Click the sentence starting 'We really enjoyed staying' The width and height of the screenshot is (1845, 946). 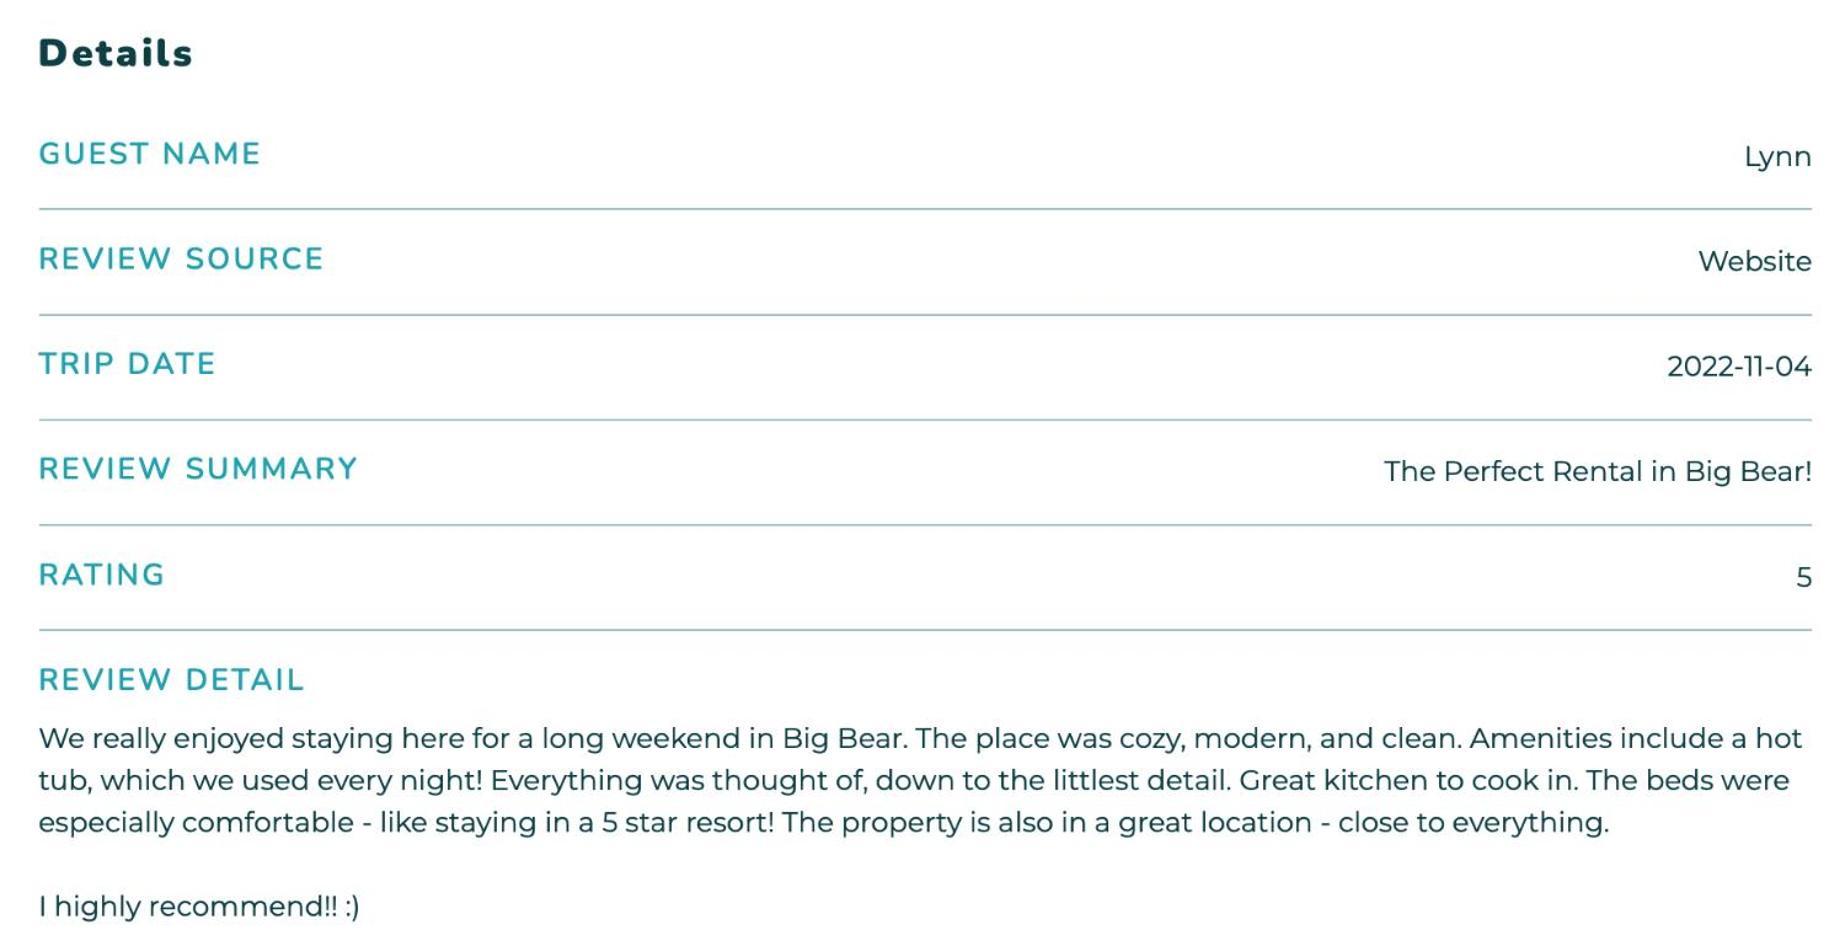pyautogui.click(x=472, y=739)
